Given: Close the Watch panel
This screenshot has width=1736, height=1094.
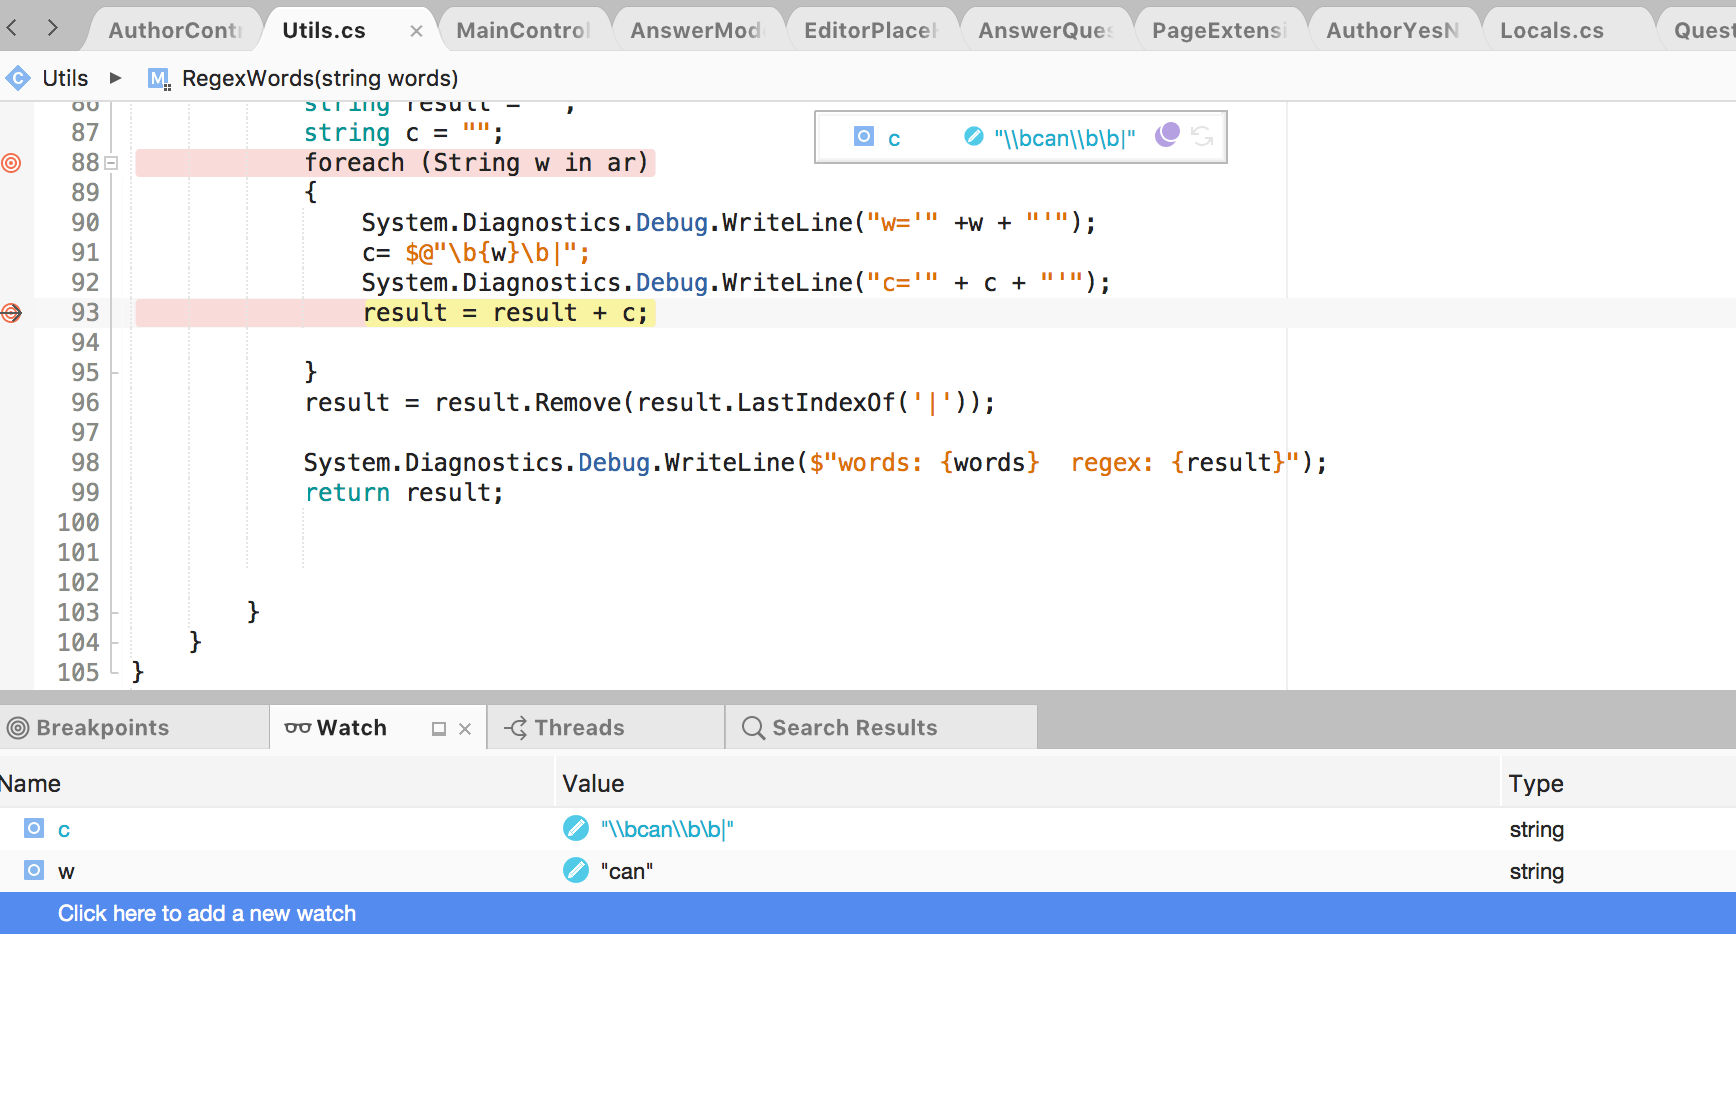Looking at the screenshot, I should 465,729.
